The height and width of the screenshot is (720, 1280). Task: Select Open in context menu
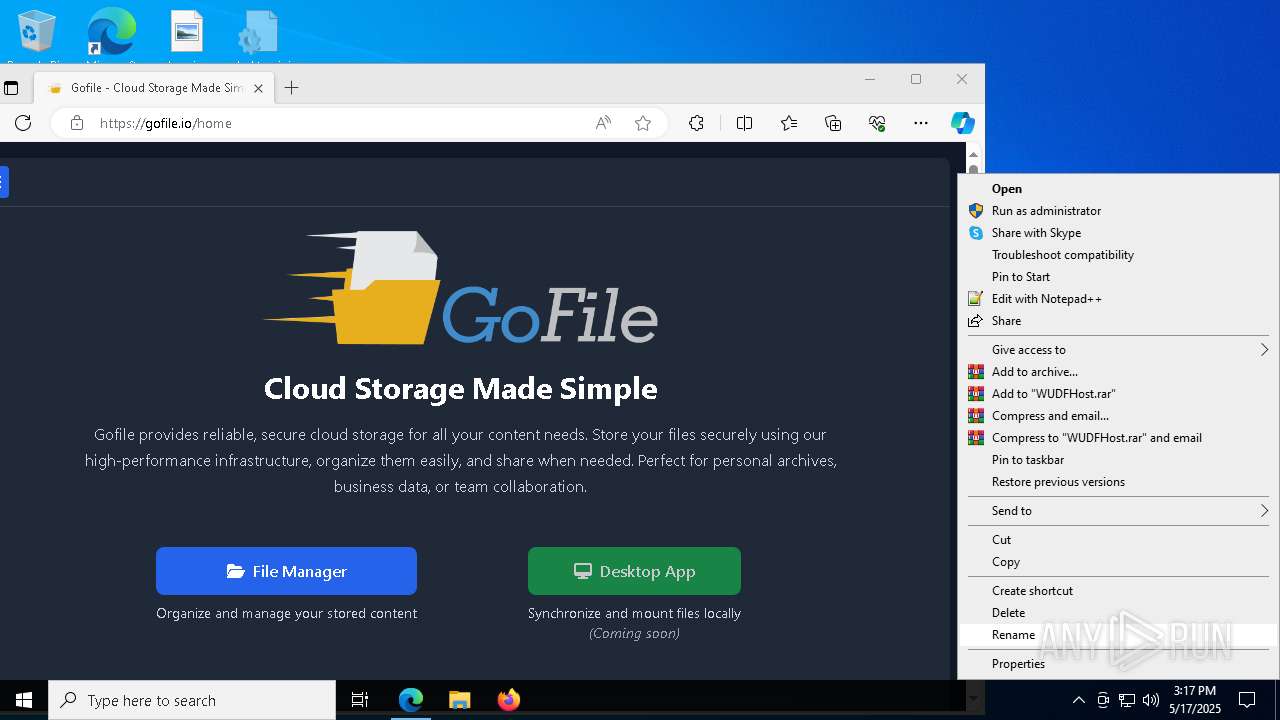click(1118, 189)
